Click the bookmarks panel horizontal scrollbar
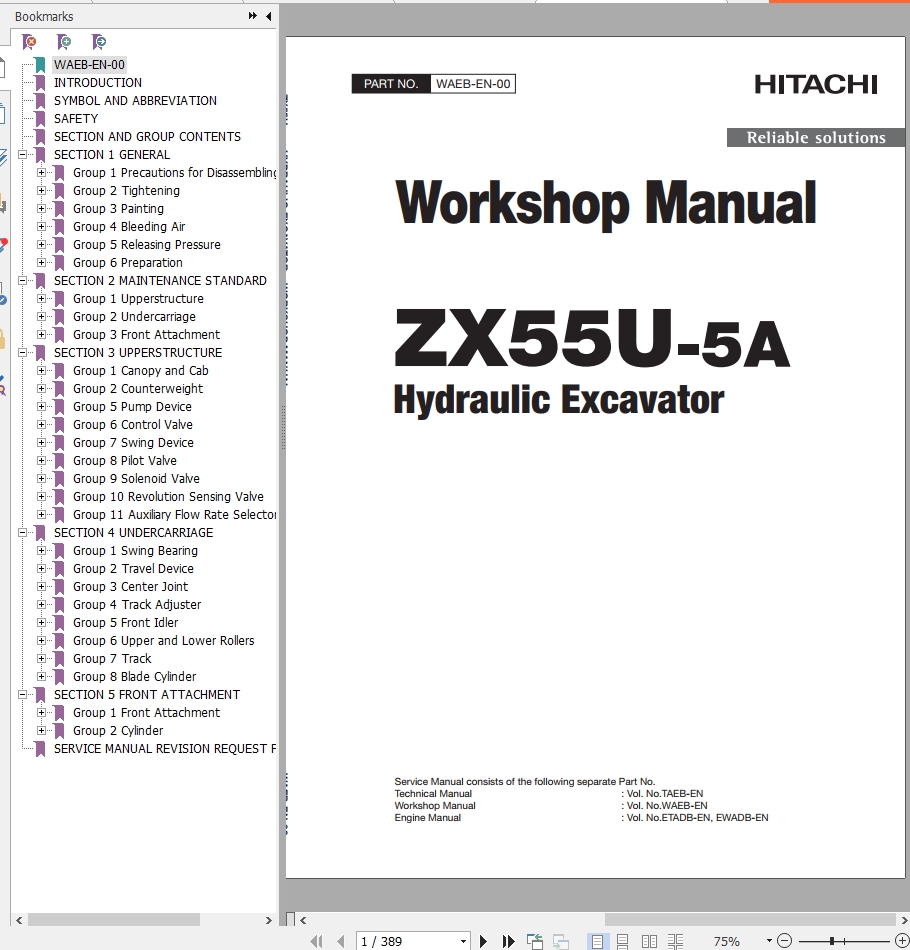 tap(114, 920)
